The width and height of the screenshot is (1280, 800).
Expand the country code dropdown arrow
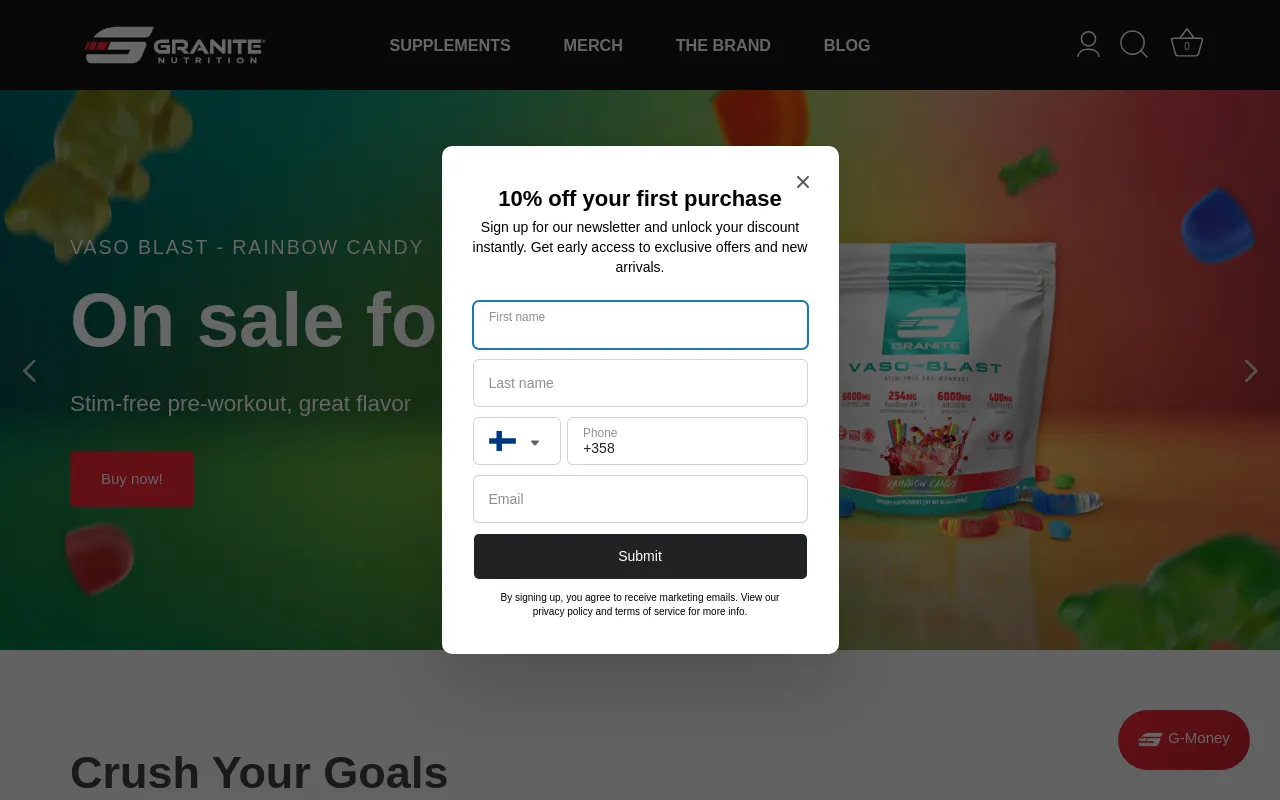coord(535,443)
